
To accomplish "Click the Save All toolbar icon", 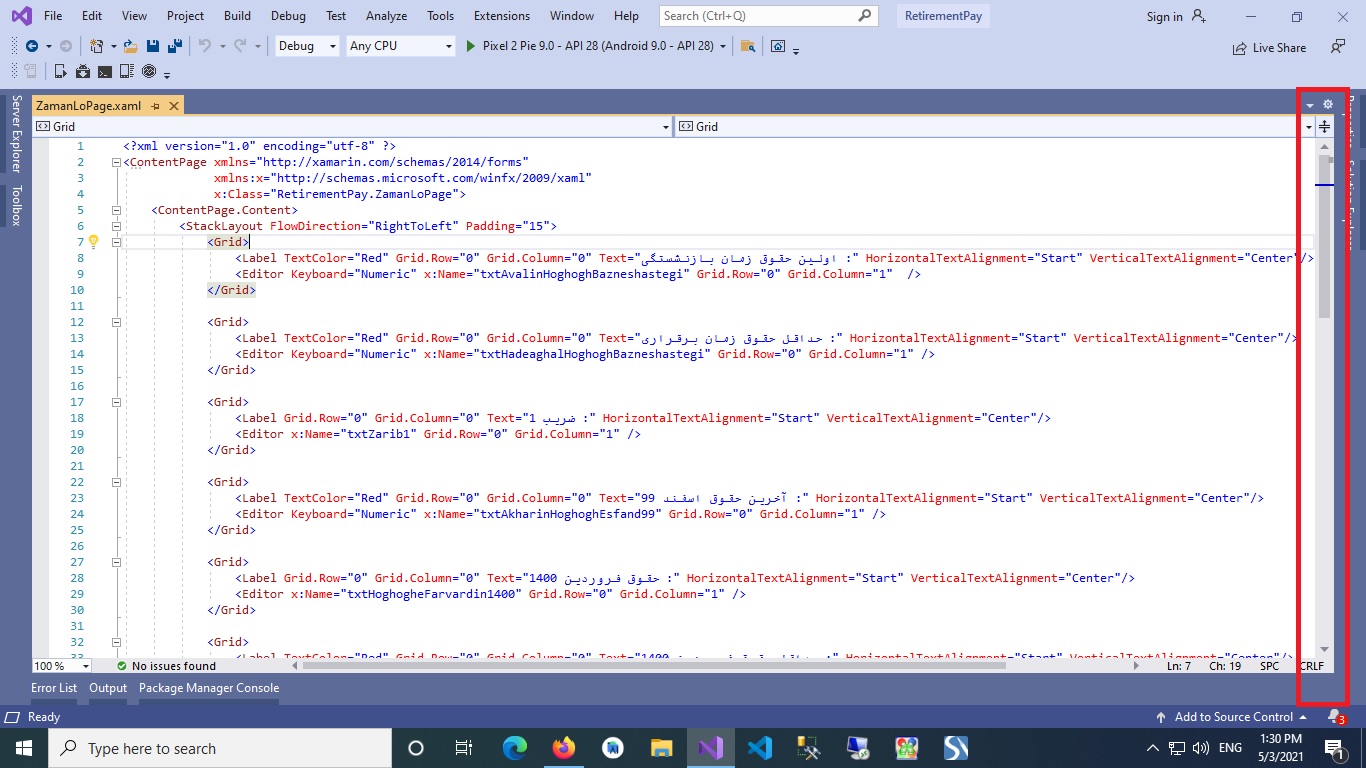I will (174, 46).
